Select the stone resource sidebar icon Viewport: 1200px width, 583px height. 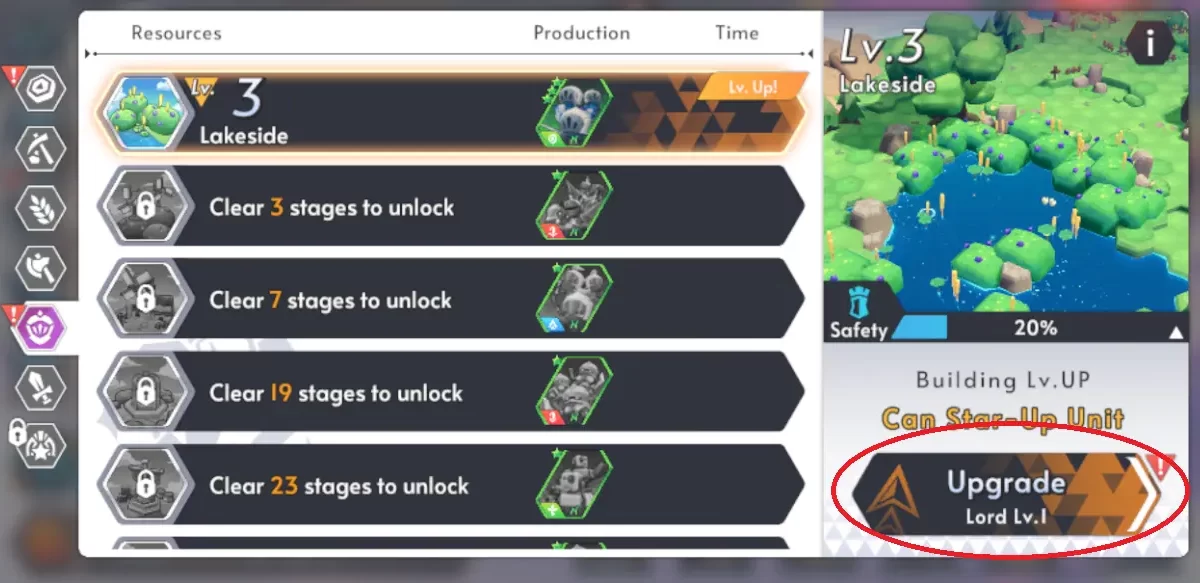point(41,90)
